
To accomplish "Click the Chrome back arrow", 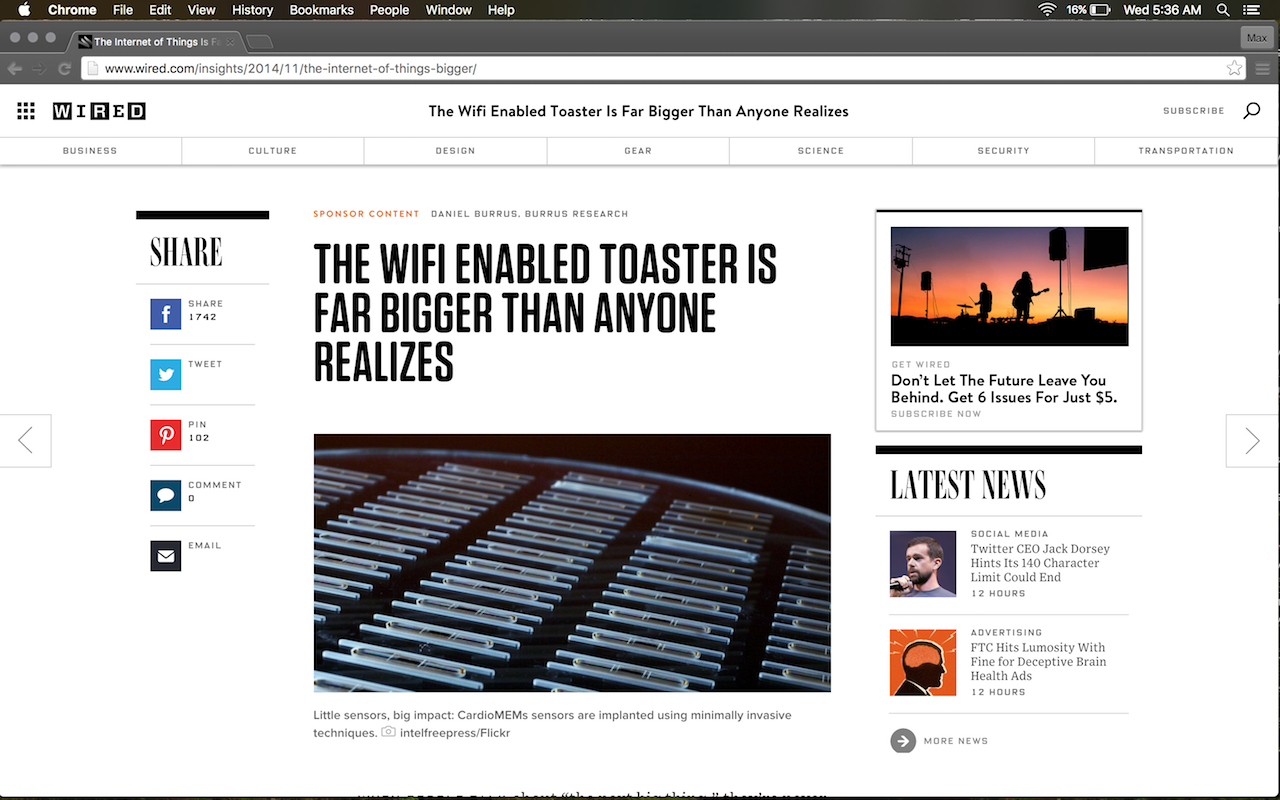I will pos(14,69).
